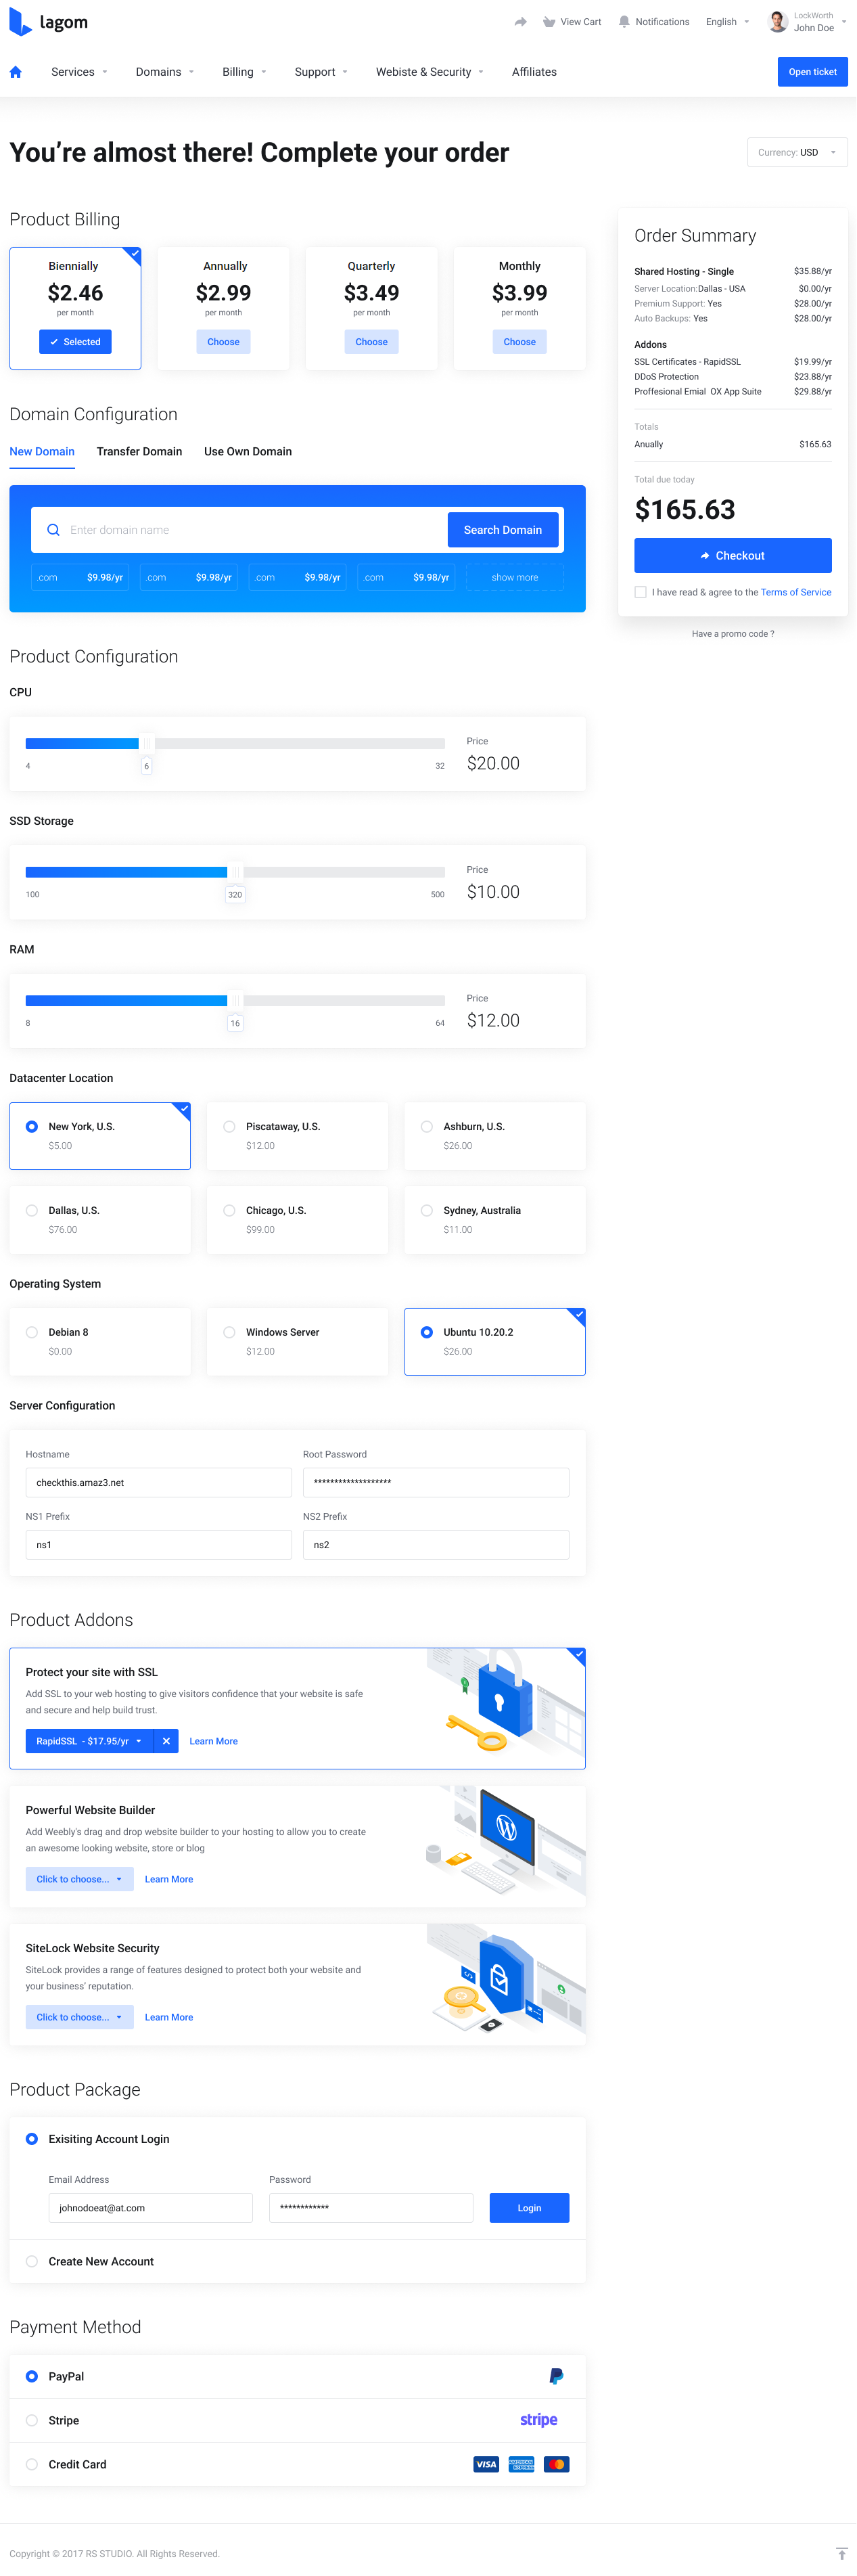Open Terms of Service link
This screenshot has height=2576, width=857.
(x=796, y=592)
